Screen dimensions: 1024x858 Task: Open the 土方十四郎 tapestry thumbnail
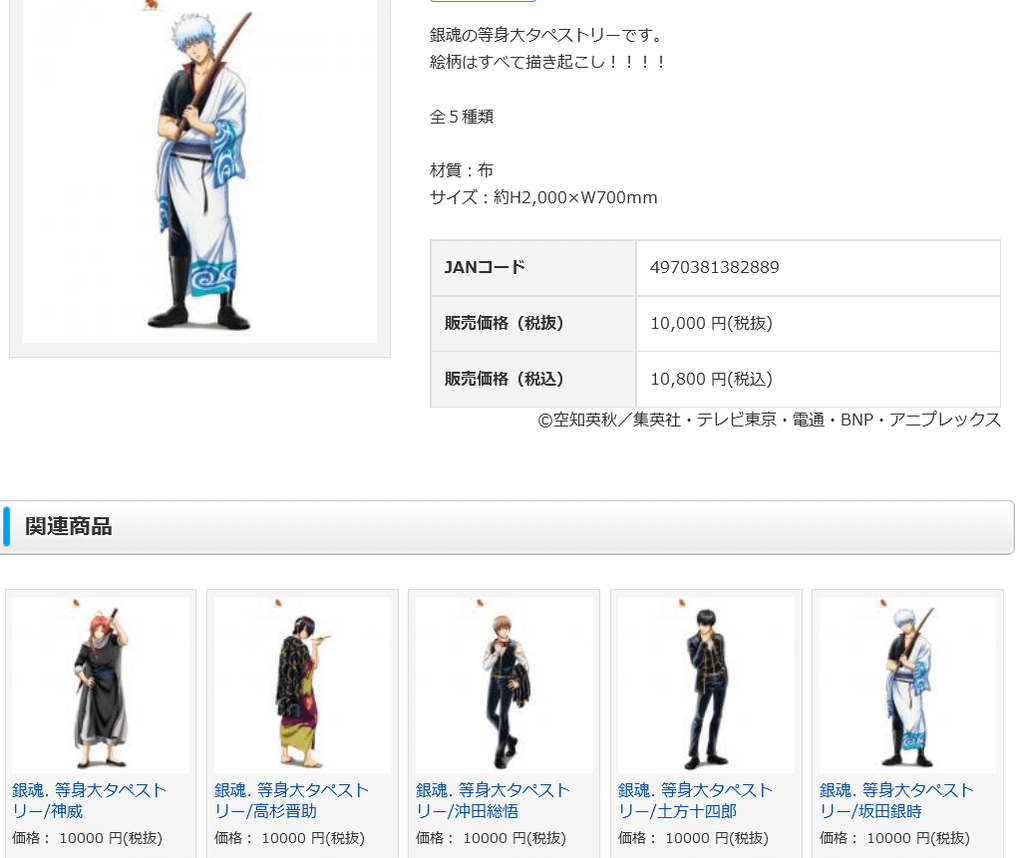pos(706,684)
